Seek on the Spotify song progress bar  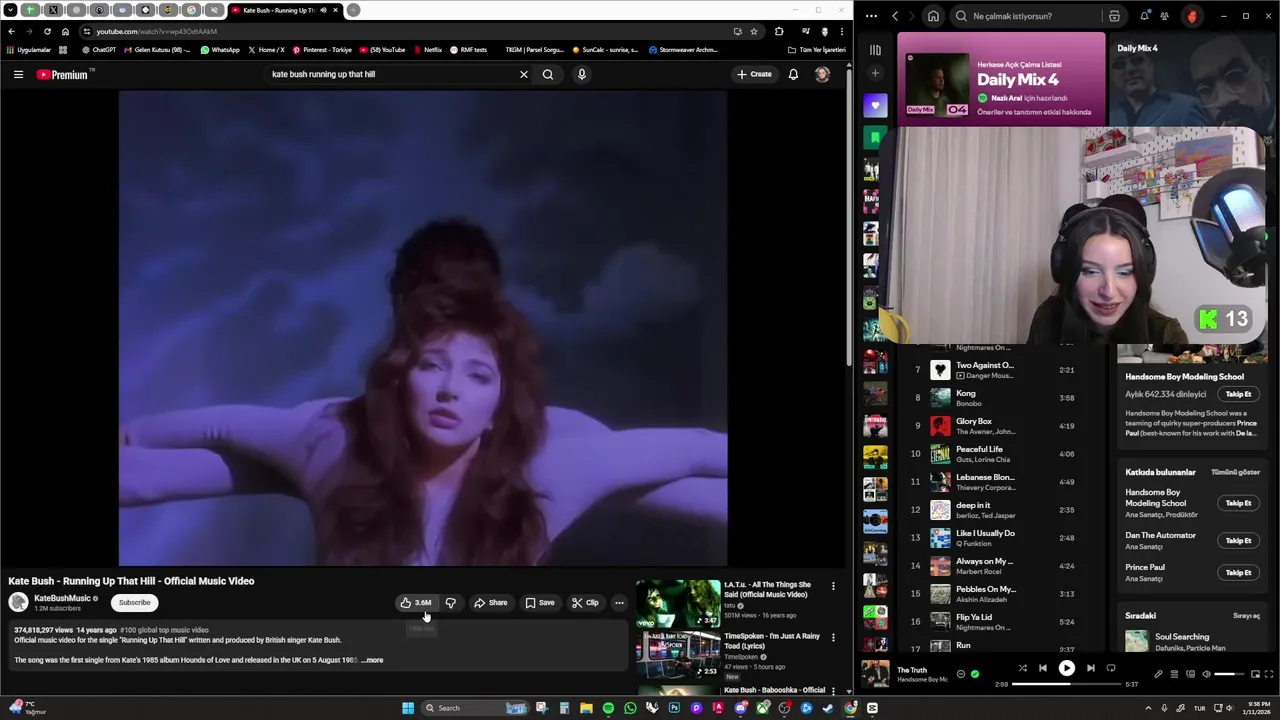click(x=1066, y=685)
